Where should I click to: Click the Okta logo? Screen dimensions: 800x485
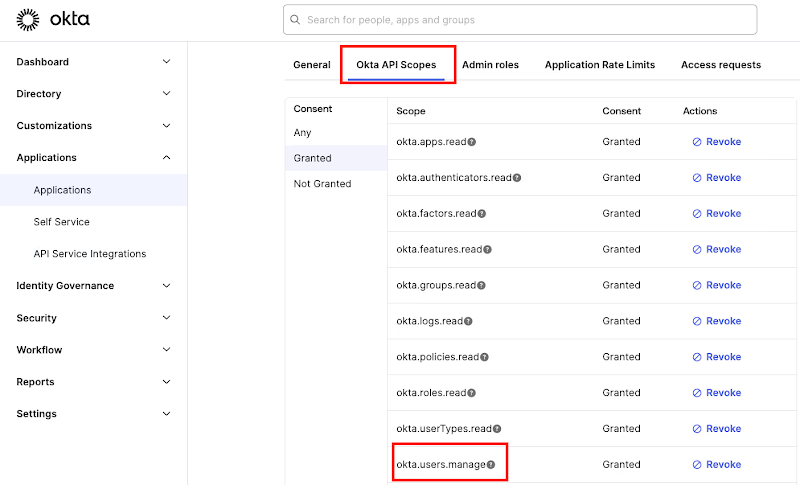tap(53, 20)
